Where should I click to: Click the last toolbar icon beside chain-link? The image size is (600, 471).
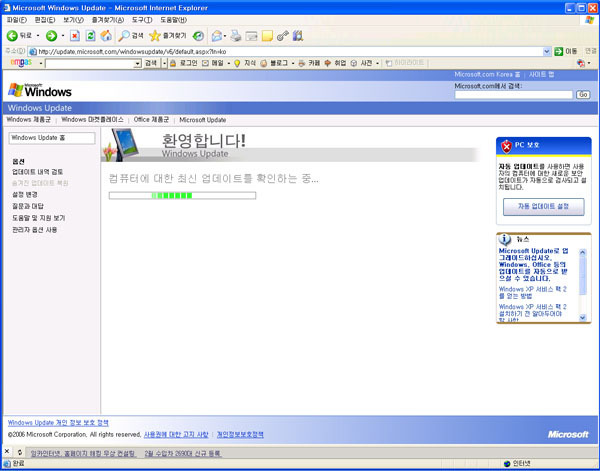[x=298, y=36]
